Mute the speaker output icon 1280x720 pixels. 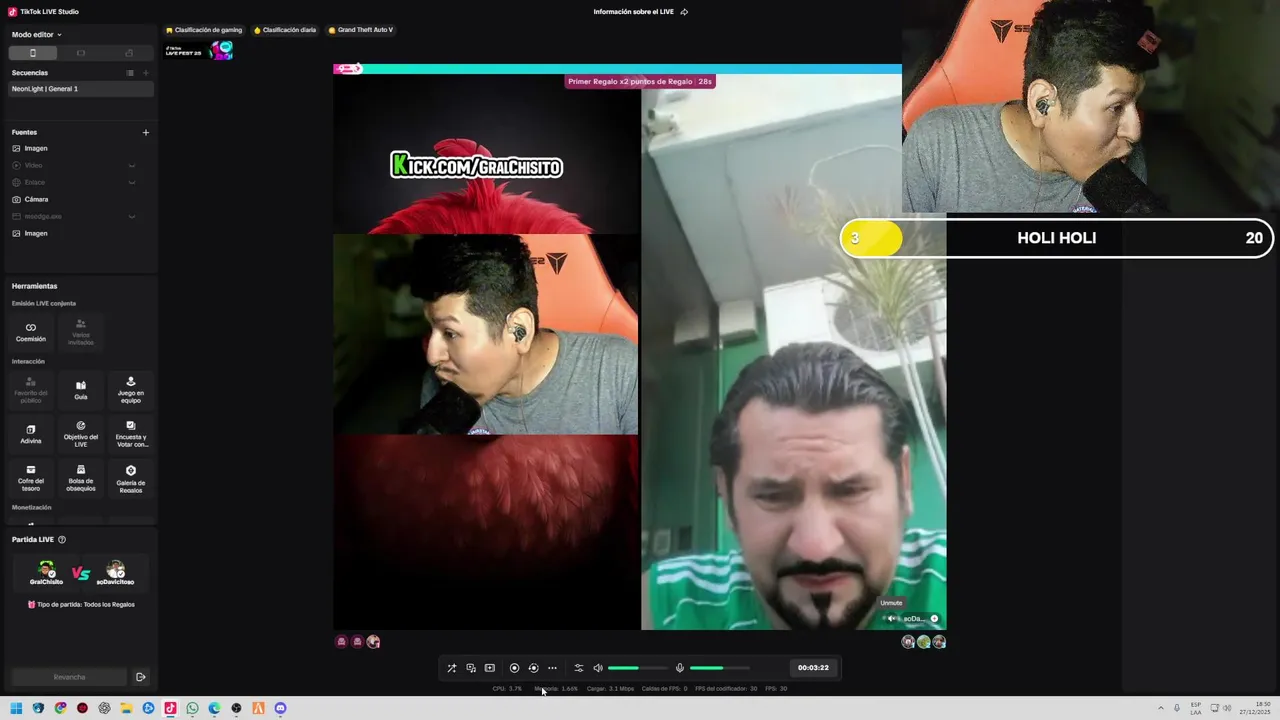click(x=598, y=668)
